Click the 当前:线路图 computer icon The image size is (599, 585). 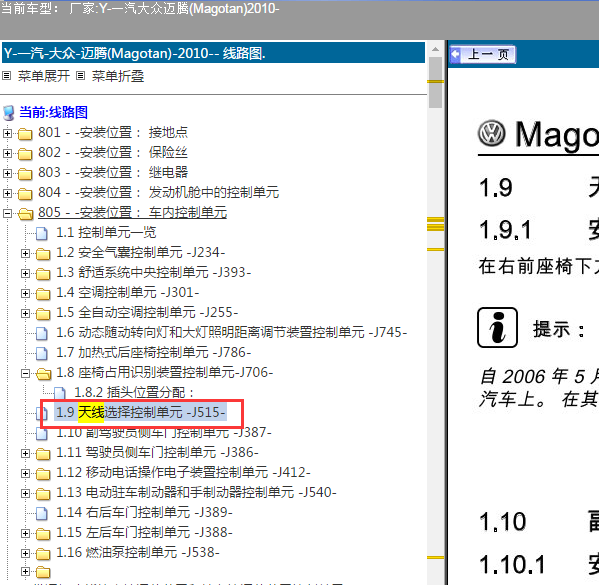coord(8,113)
